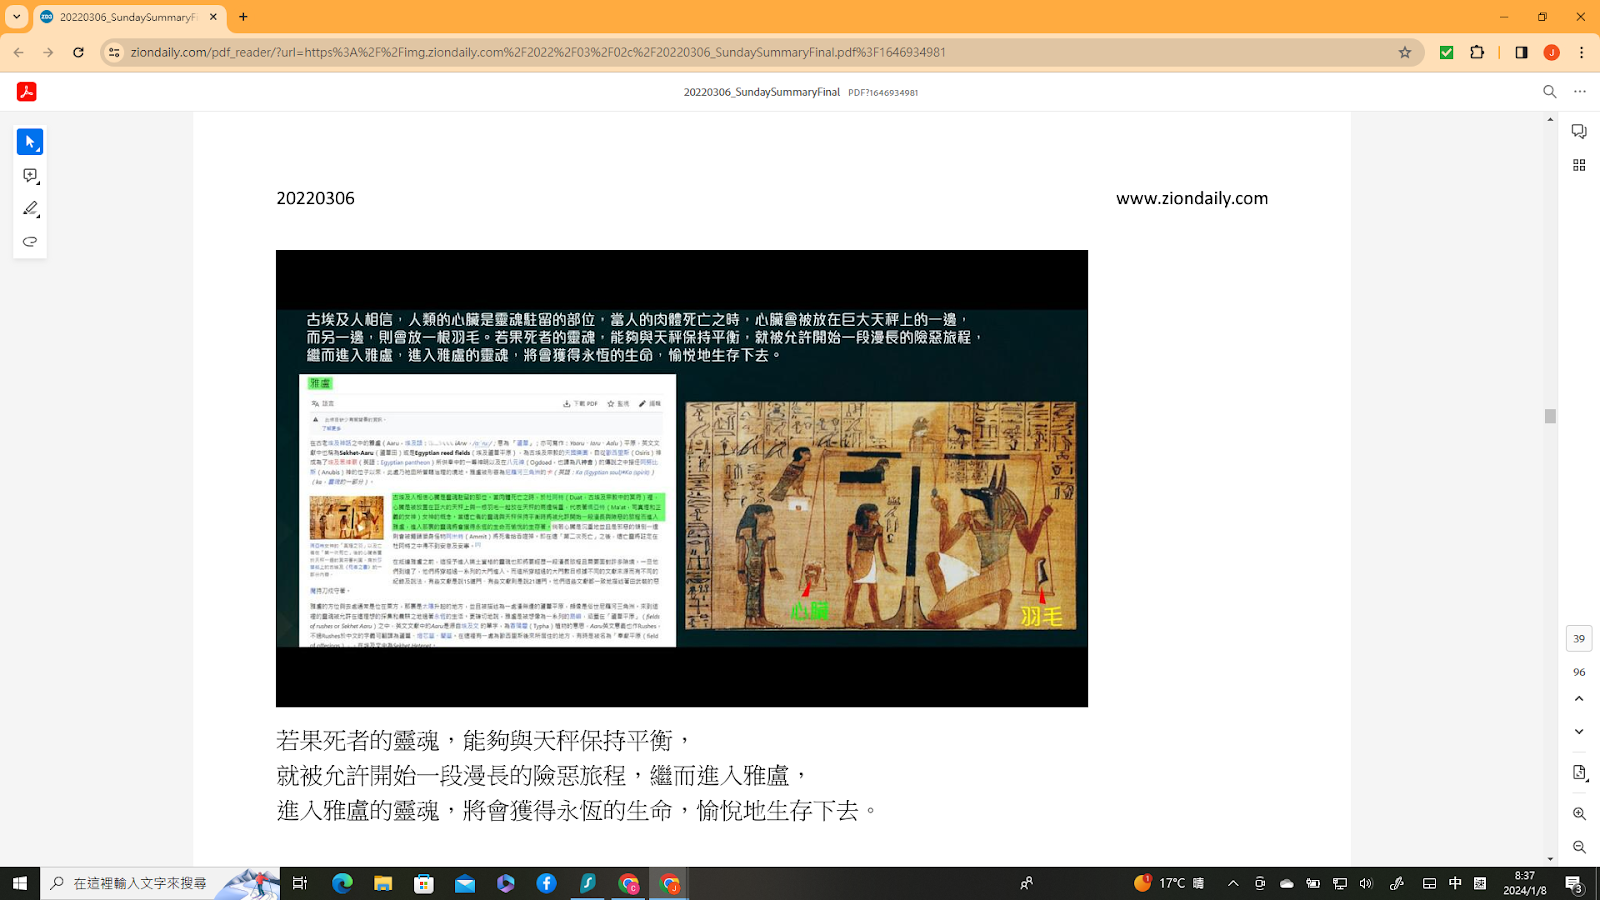Open the PDF viewer more options menu

pyautogui.click(x=1580, y=92)
